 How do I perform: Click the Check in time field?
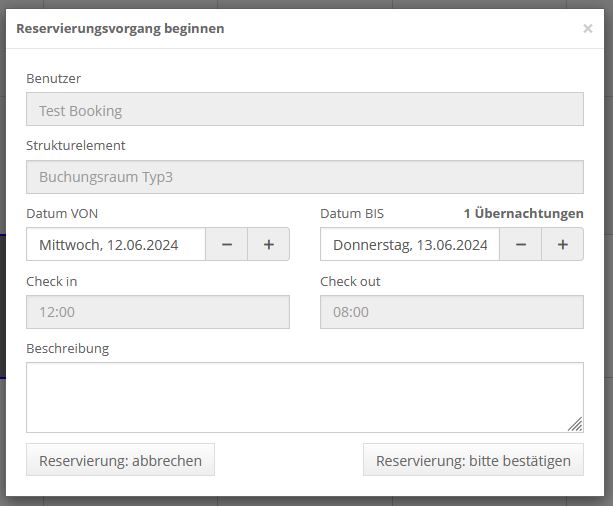pyautogui.click(x=157, y=312)
